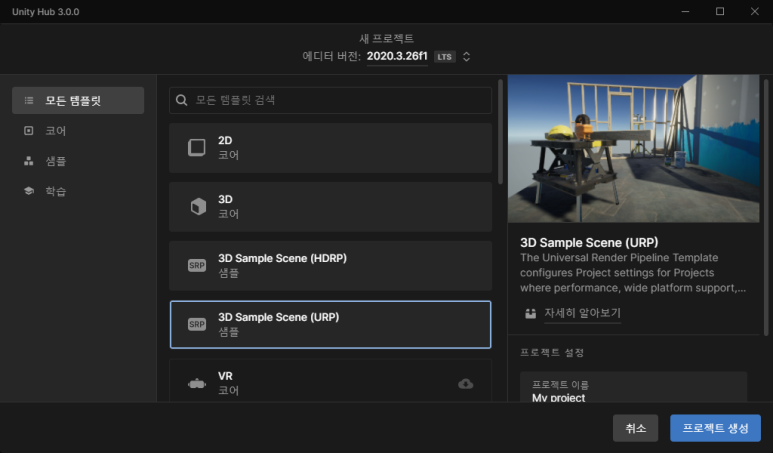773x453 pixels.
Task: Choose the 2D core template
Action: click(330, 148)
